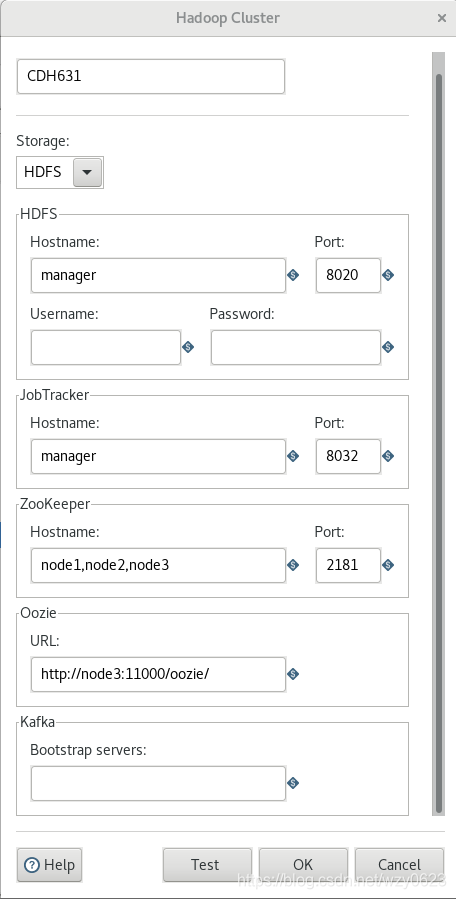Focus the HDFS Port field 8020
This screenshot has width=456, height=899.
348,275
